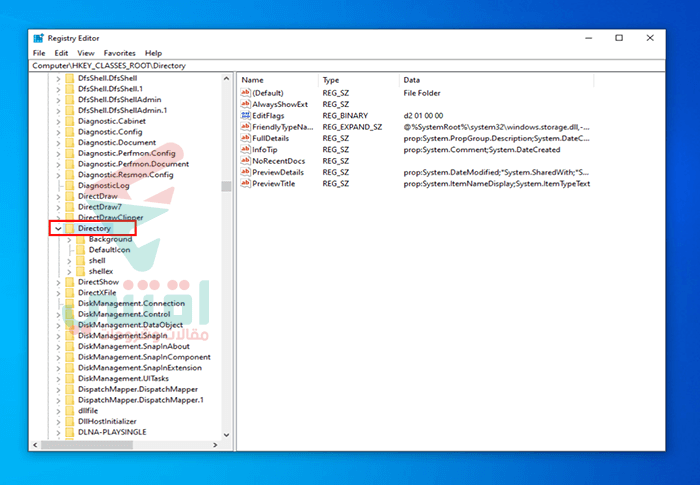Open the Help menu
The image size is (700, 485).
(153, 53)
